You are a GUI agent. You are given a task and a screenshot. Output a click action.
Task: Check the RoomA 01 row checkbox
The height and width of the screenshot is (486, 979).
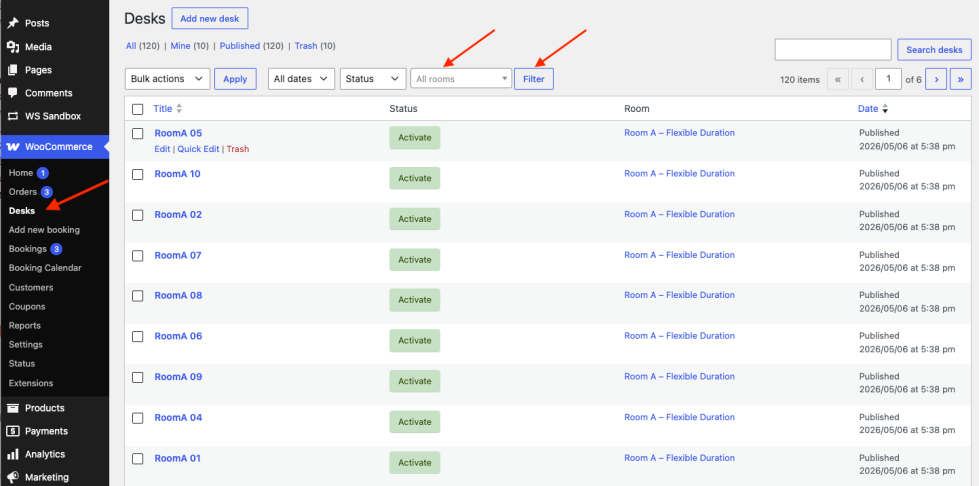[138, 459]
